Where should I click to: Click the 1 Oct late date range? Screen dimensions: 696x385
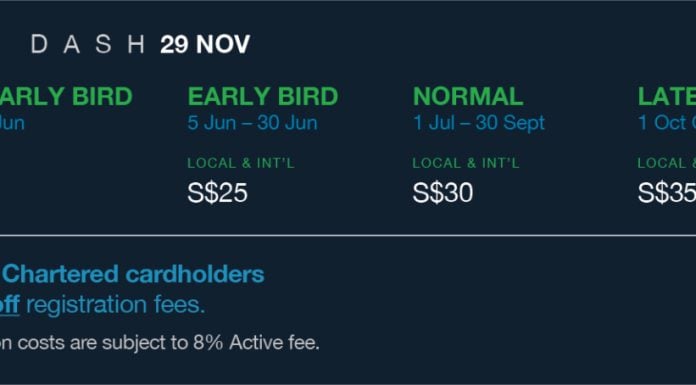[667, 123]
